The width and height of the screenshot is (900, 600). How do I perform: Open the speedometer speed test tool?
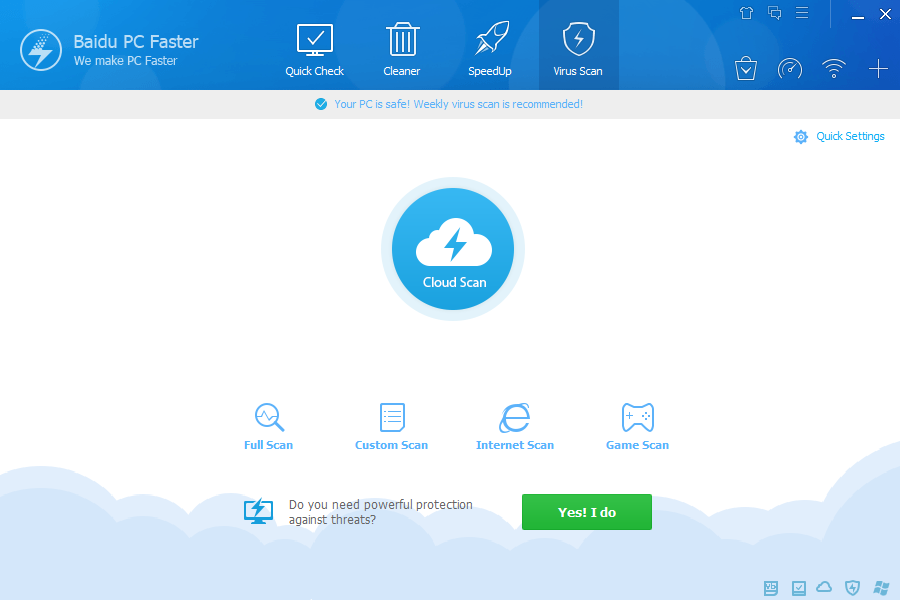coord(790,69)
